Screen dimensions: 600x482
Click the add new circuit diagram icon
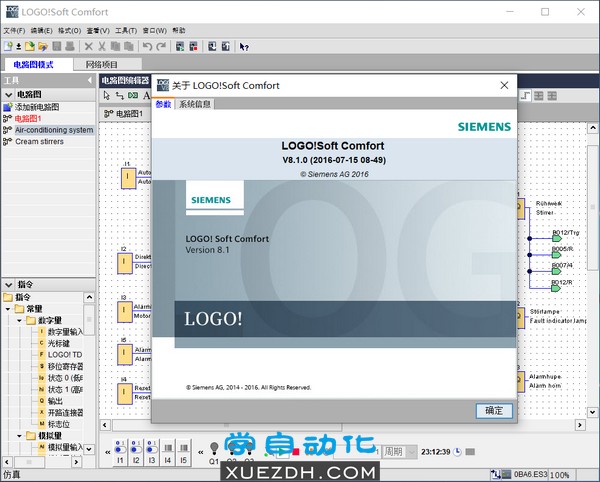8,107
